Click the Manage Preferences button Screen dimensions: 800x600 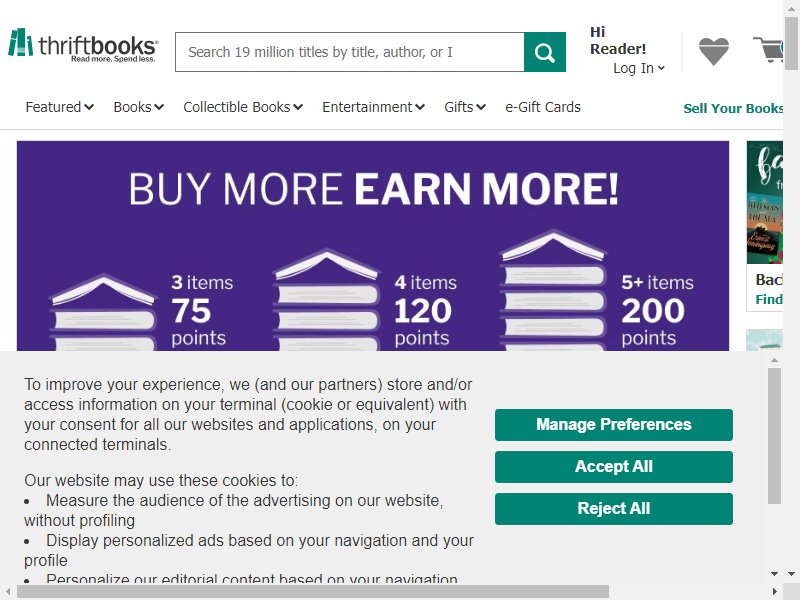(x=614, y=424)
